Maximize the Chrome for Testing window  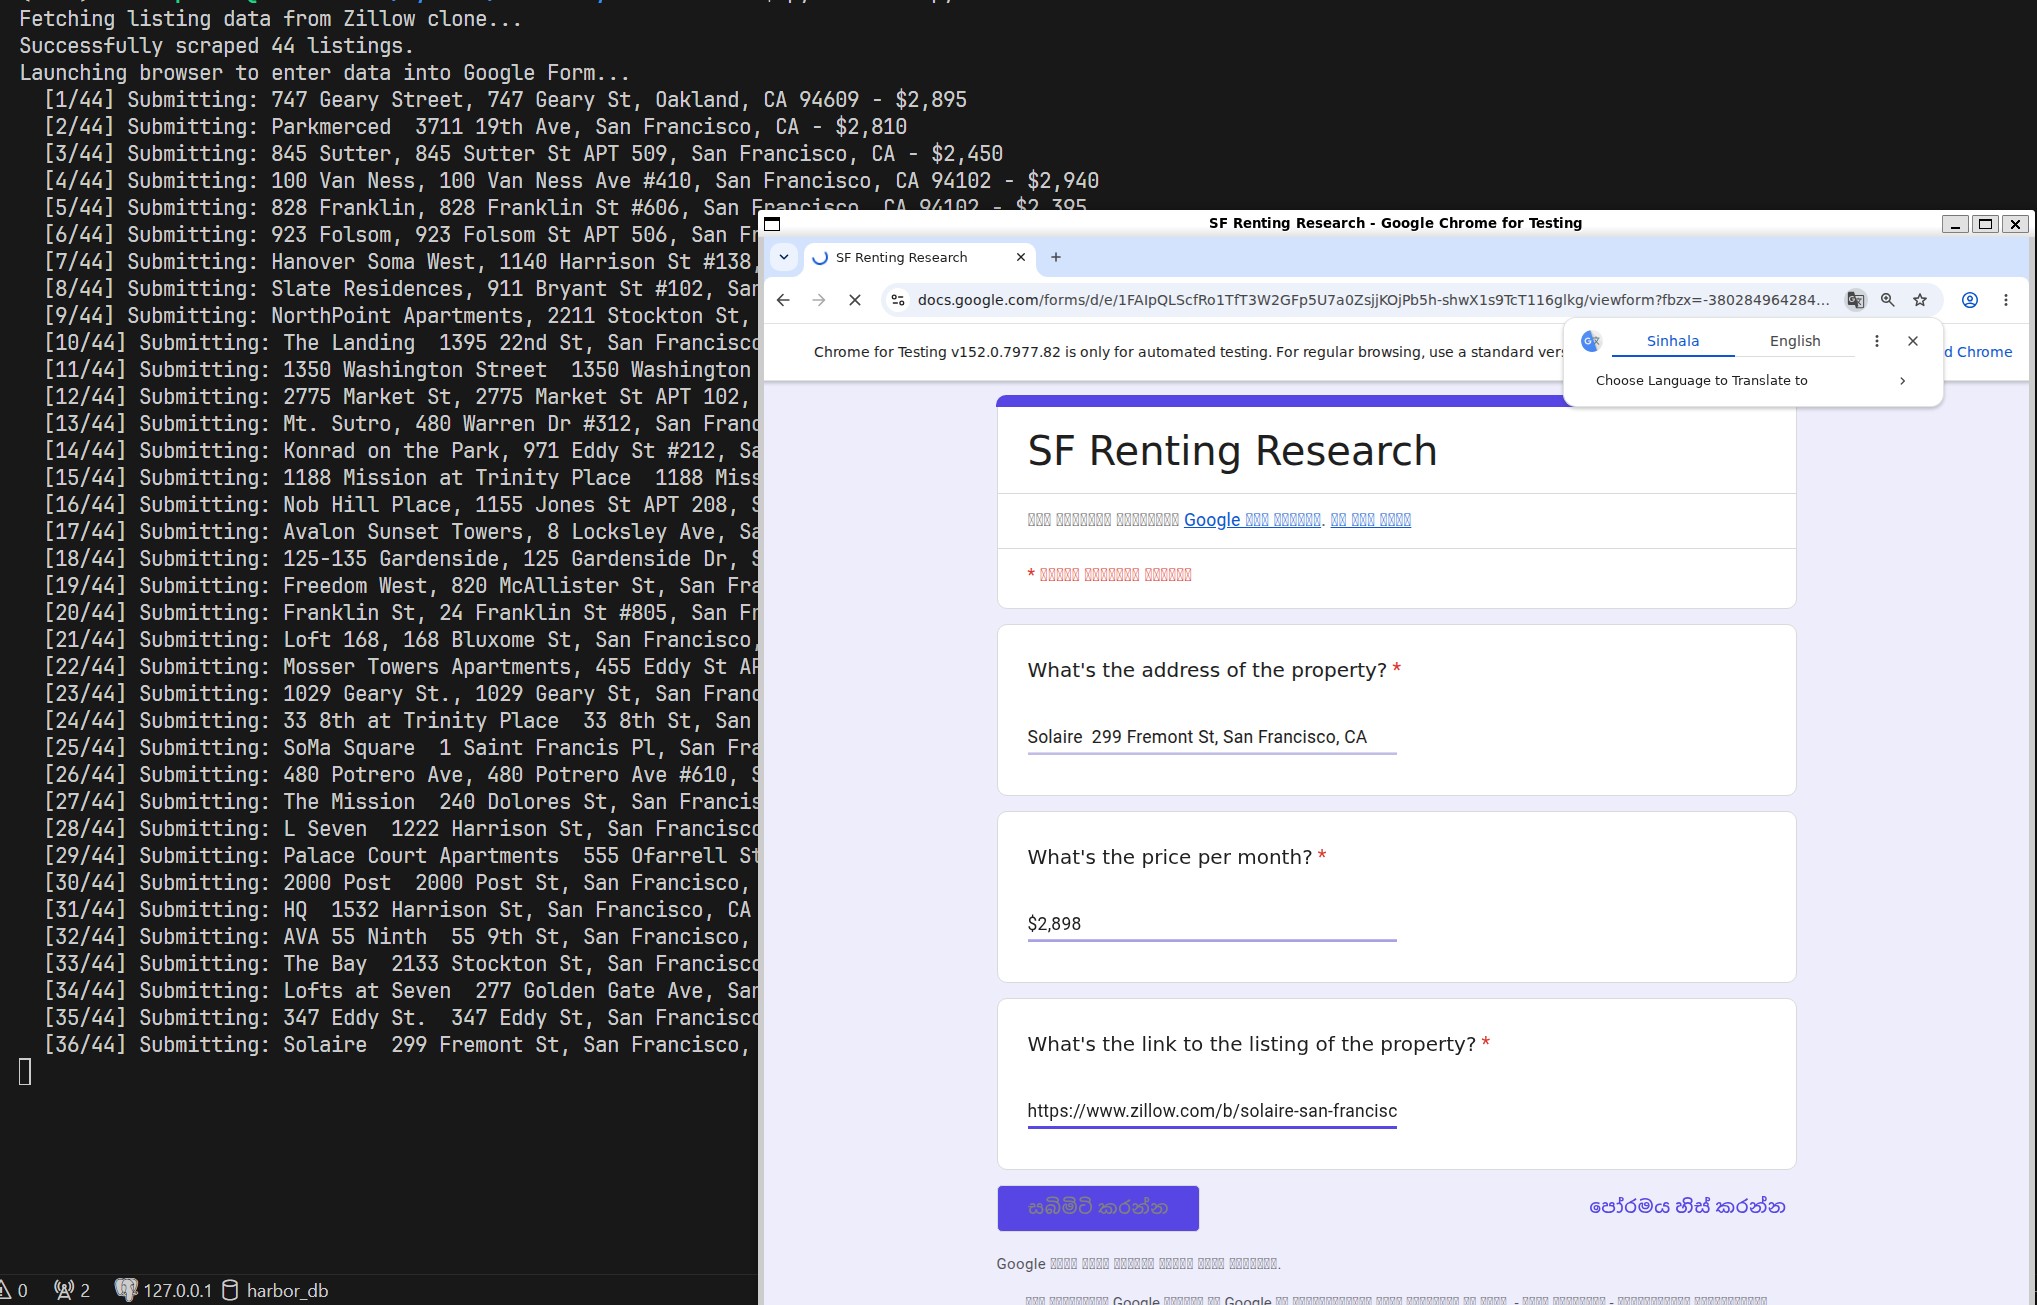pyautogui.click(x=1986, y=224)
